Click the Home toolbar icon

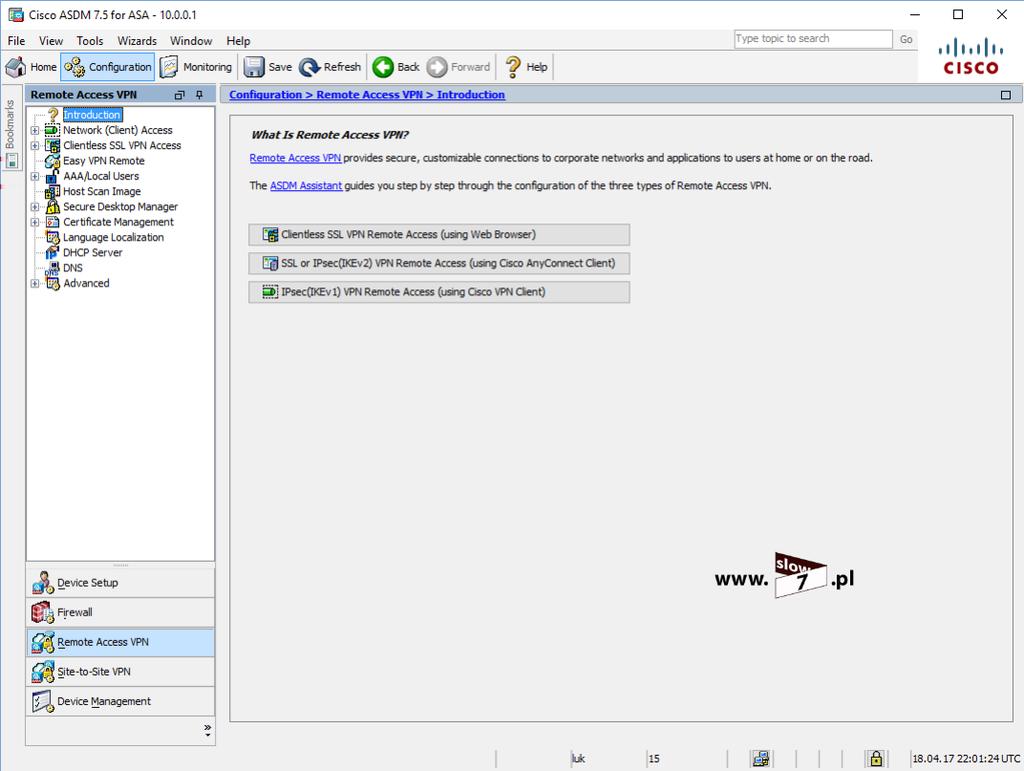(31, 67)
